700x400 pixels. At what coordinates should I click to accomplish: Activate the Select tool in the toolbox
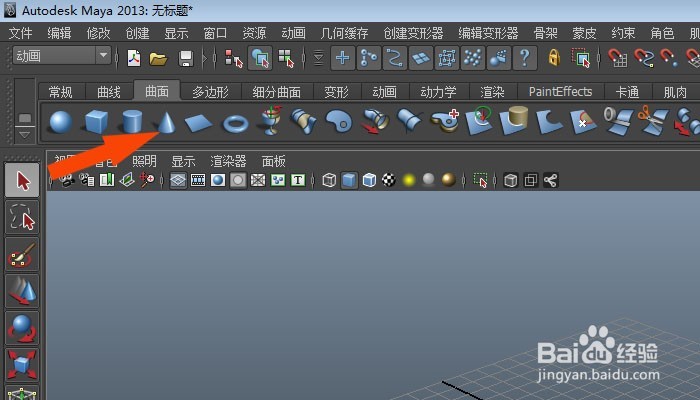click(x=22, y=180)
